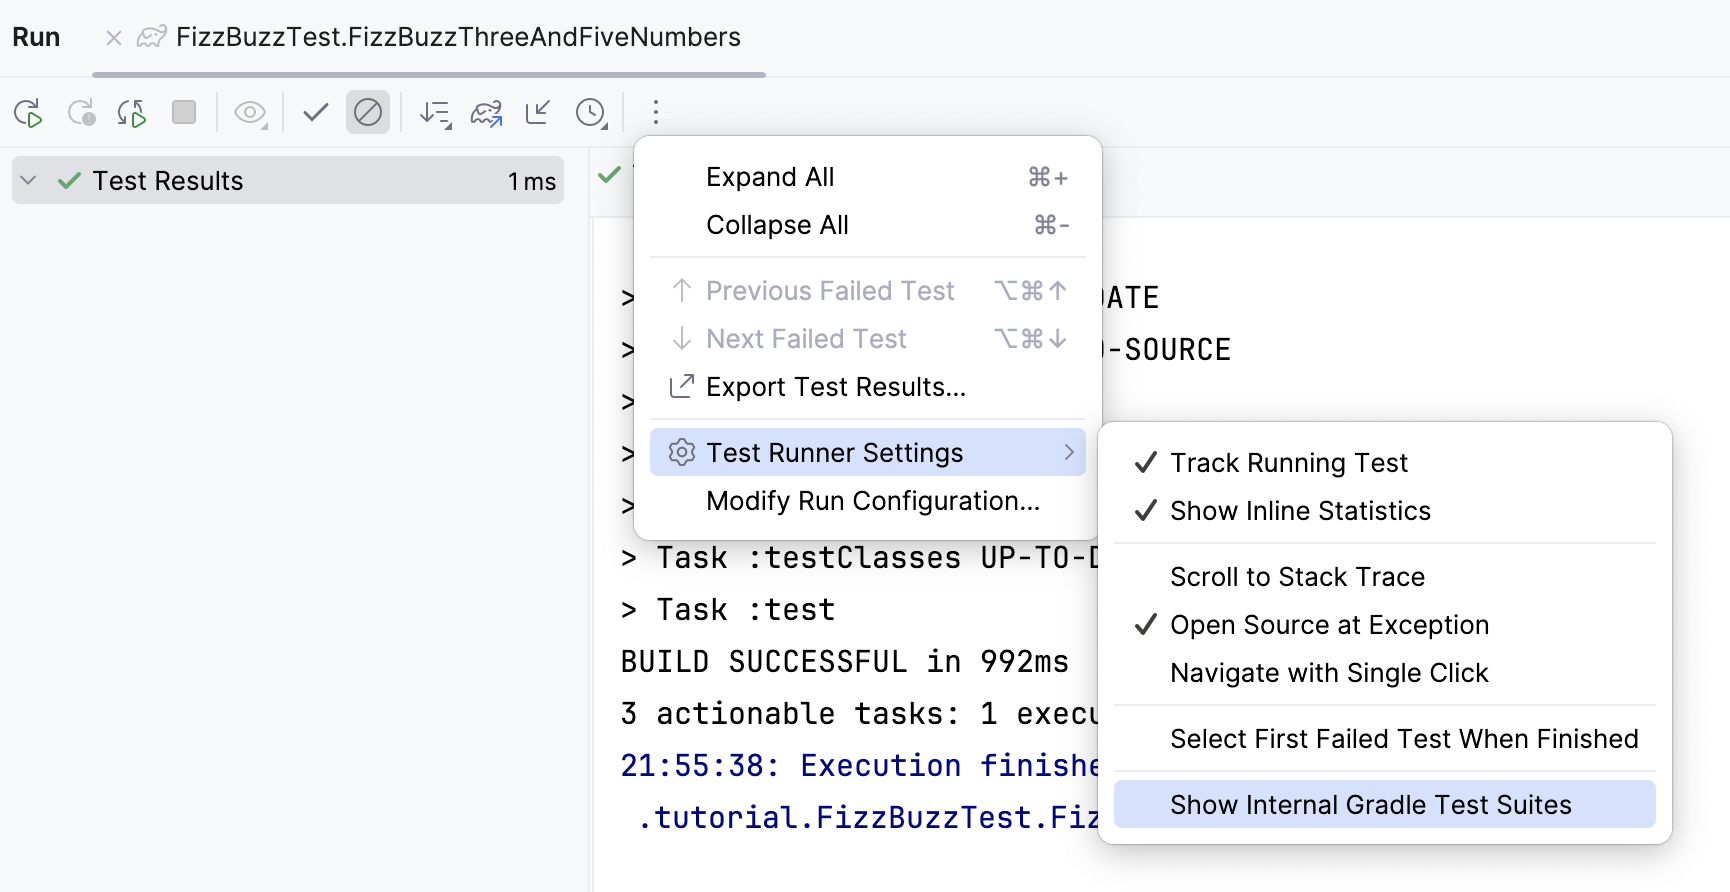Viewport: 1730px width, 892px height.
Task: Collapse the Test Results tree node
Action: coord(29,181)
